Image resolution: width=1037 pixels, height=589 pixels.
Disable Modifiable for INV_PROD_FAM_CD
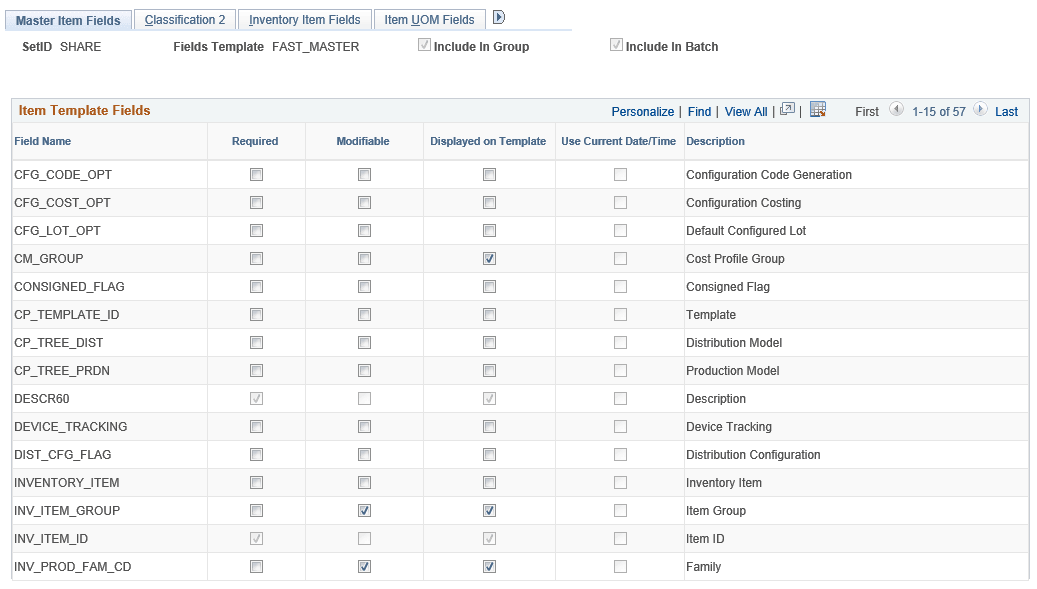pyautogui.click(x=364, y=566)
